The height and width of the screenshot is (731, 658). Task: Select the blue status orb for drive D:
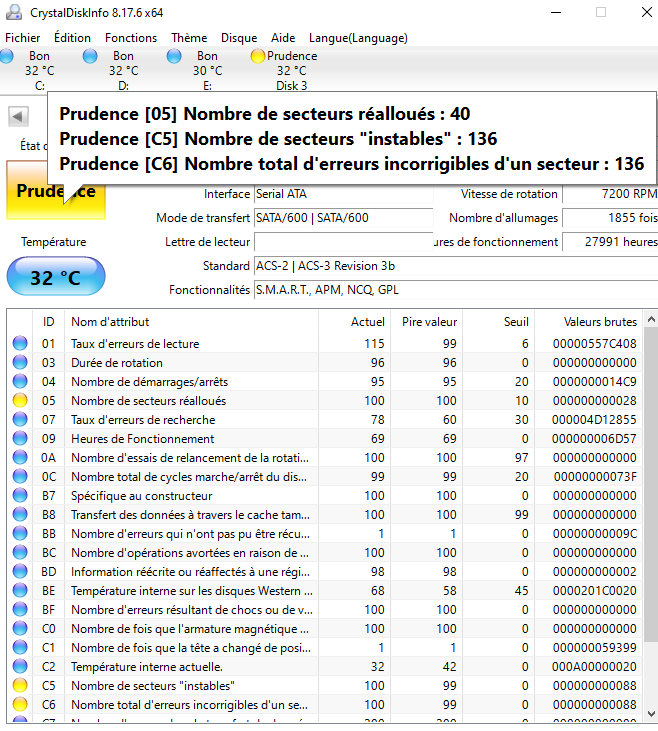pyautogui.click(x=91, y=57)
